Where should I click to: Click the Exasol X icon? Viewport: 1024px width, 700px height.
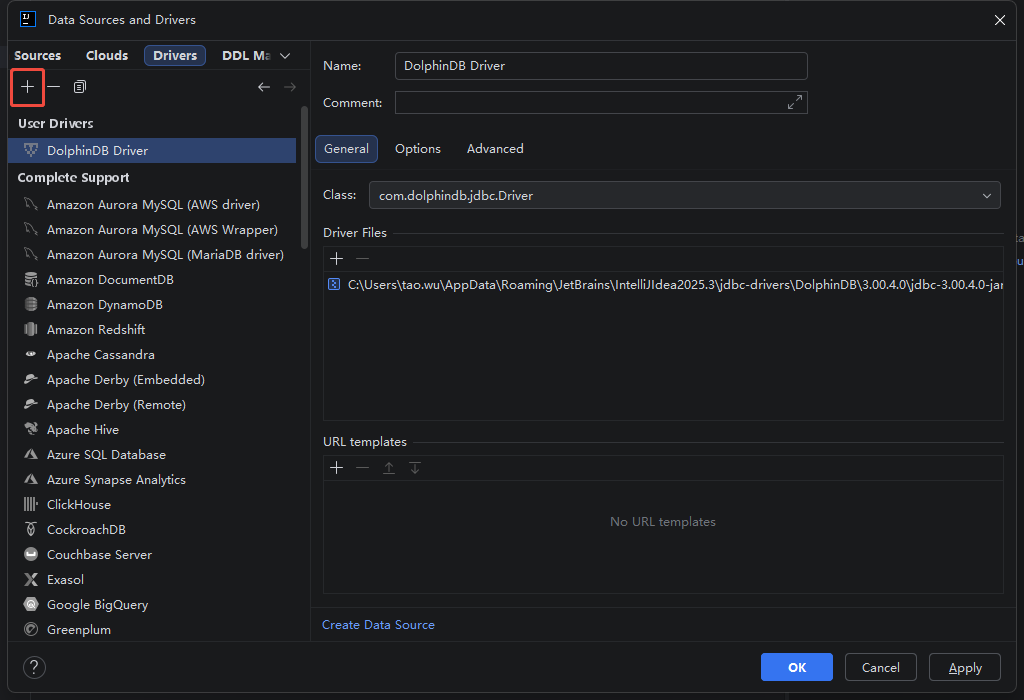pyautogui.click(x=31, y=579)
